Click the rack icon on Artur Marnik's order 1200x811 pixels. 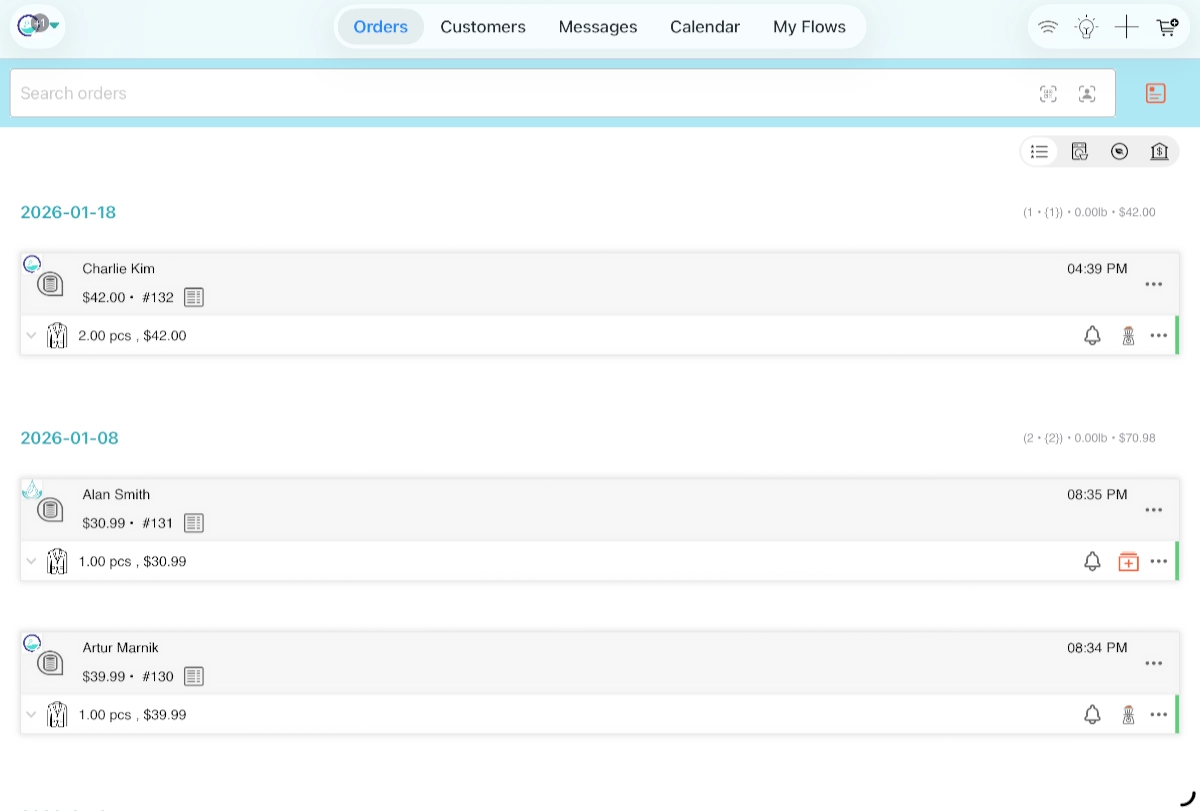[1128, 714]
